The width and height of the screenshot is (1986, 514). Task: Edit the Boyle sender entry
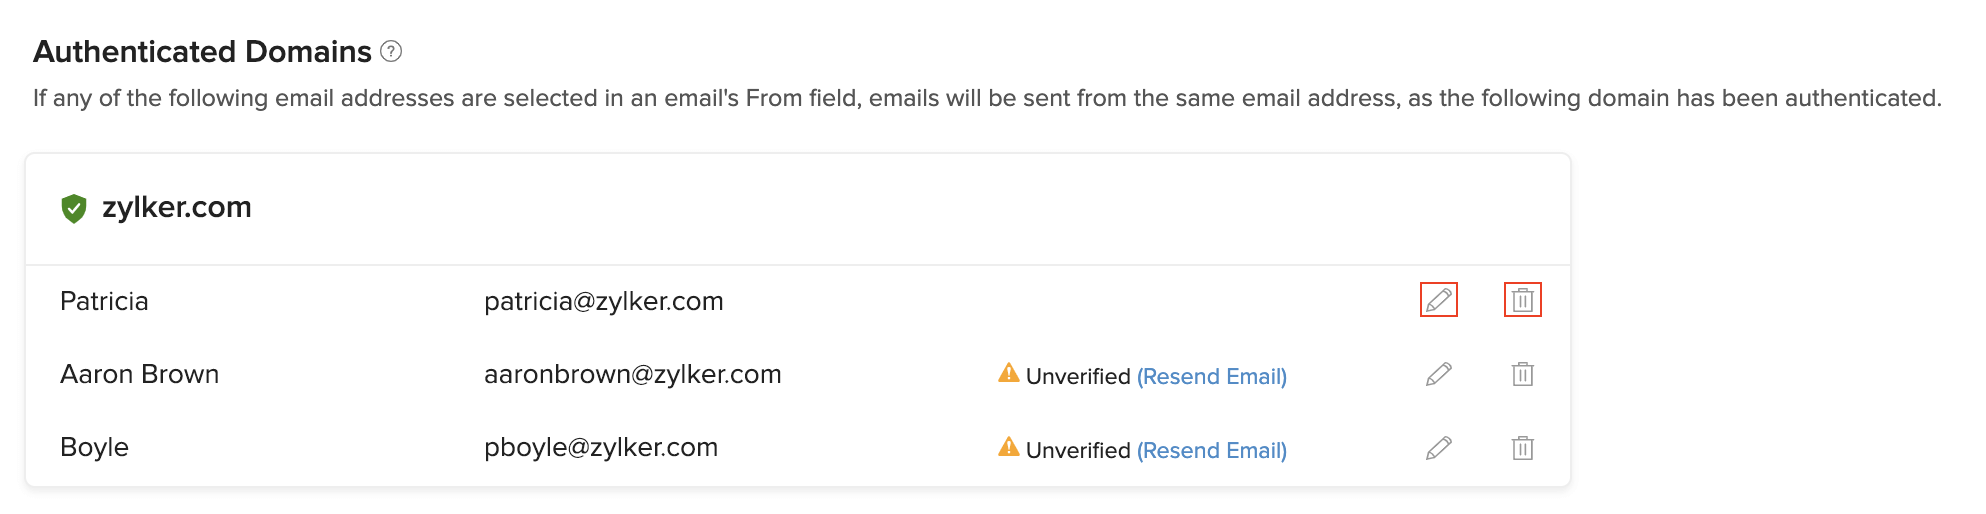pyautogui.click(x=1438, y=448)
